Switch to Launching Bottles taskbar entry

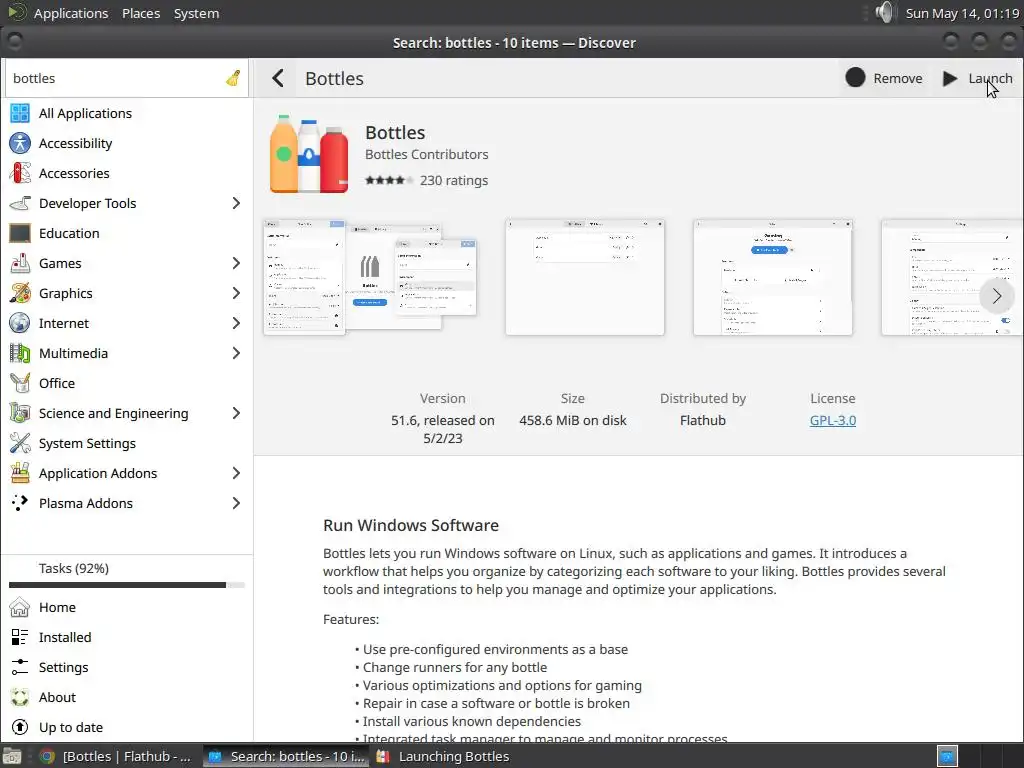click(x=444, y=756)
